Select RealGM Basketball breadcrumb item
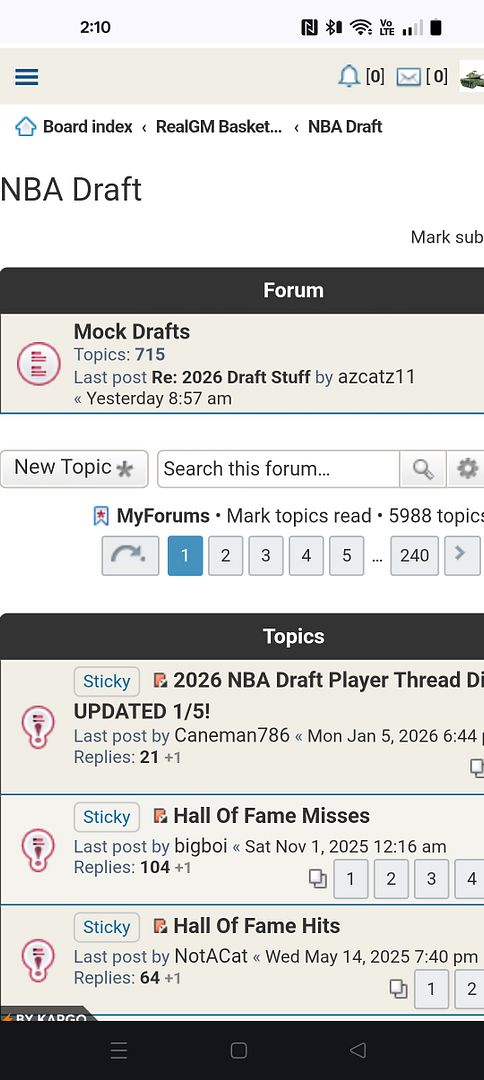This screenshot has height=1080, width=484. 219,127
